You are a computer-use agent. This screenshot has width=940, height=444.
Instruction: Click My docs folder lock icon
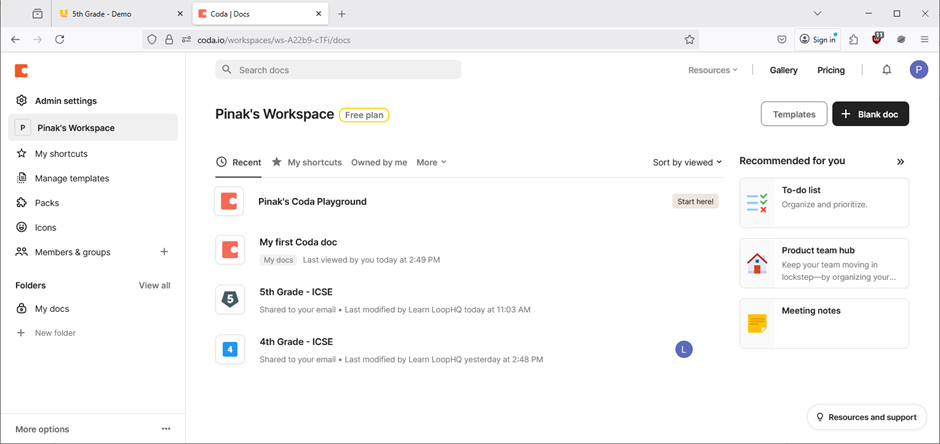click(x=22, y=309)
